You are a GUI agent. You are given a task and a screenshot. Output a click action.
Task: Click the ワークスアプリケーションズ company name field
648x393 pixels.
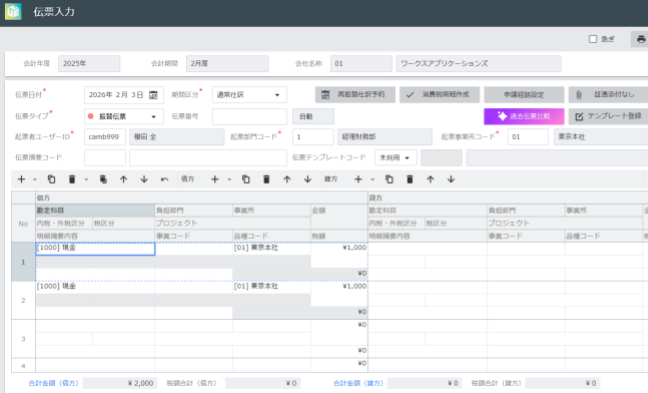click(x=479, y=64)
